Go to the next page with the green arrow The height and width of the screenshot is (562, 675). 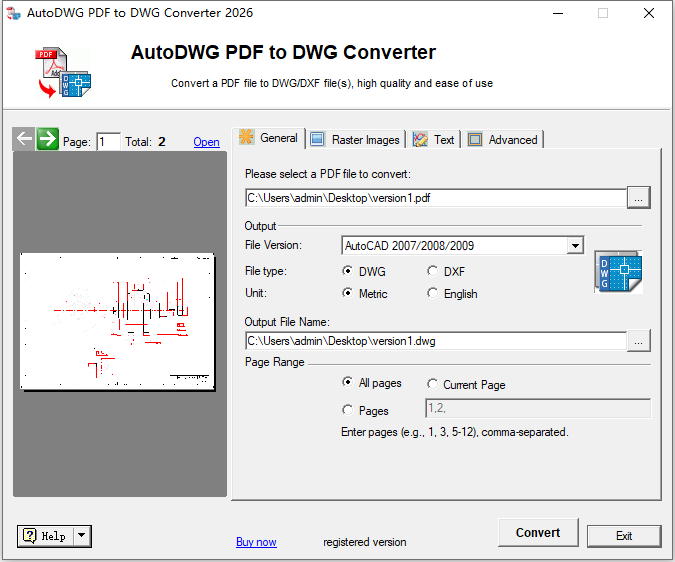pos(47,139)
